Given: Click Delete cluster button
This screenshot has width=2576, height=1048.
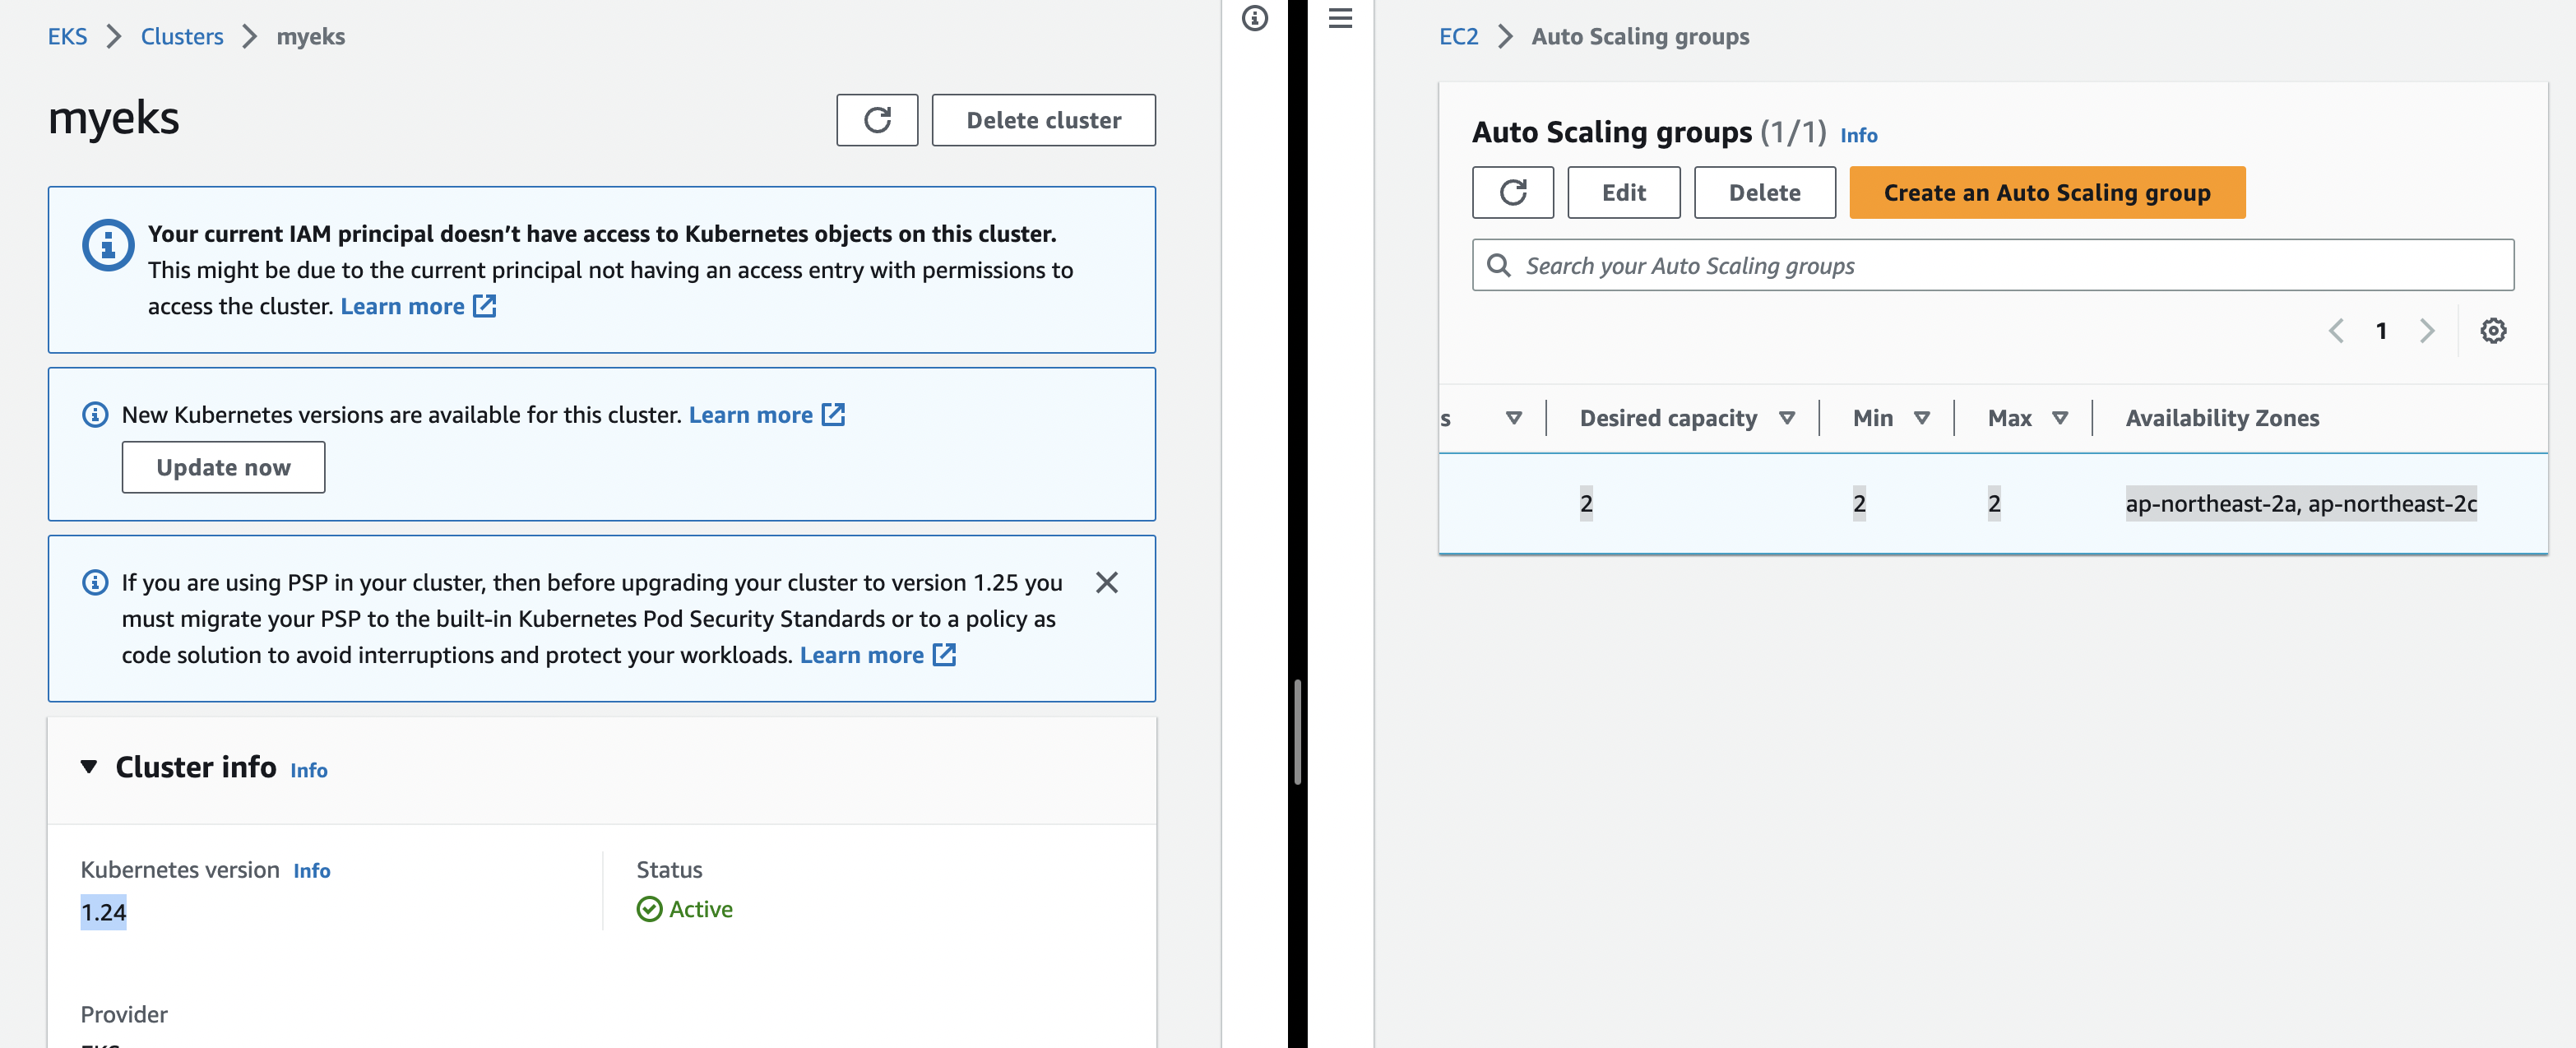Looking at the screenshot, I should [x=1044, y=120].
